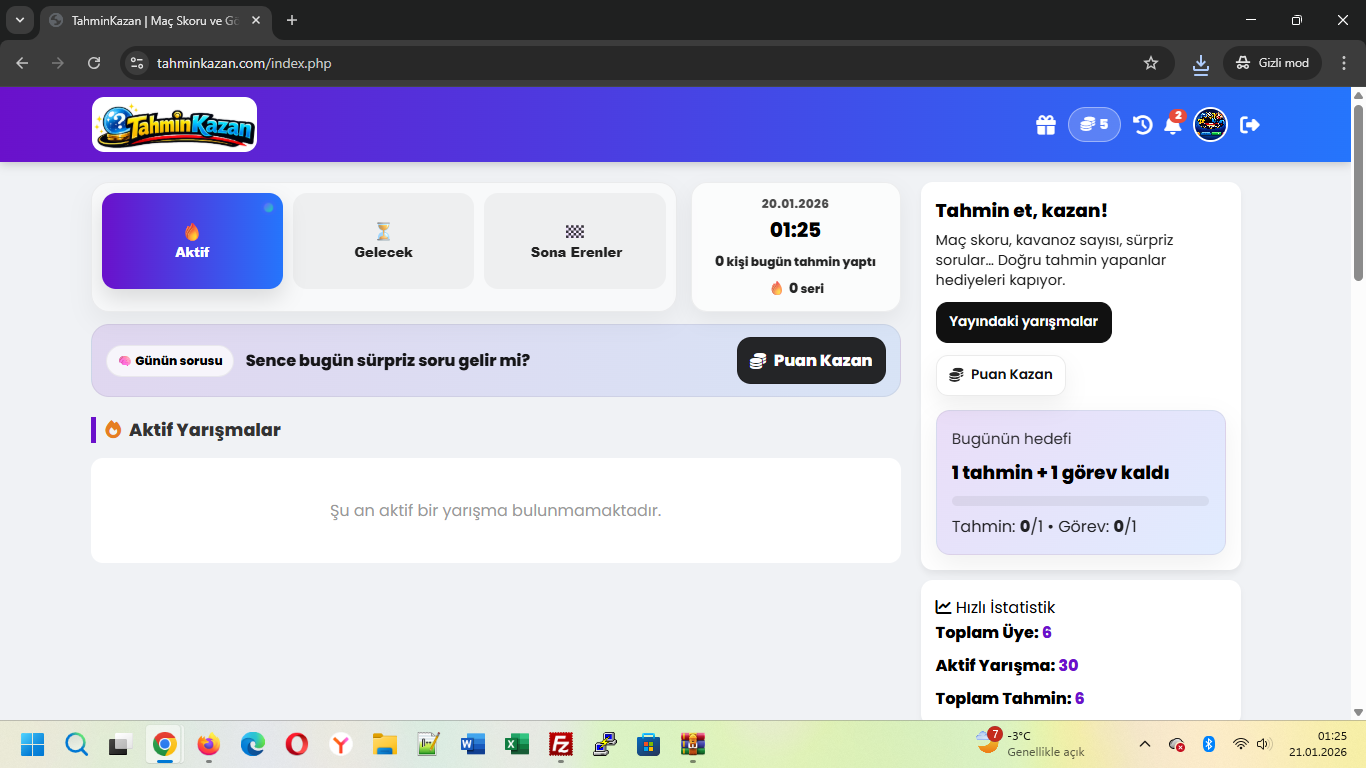
Task: Click the 5 points coin balance badge
Action: tap(1094, 125)
